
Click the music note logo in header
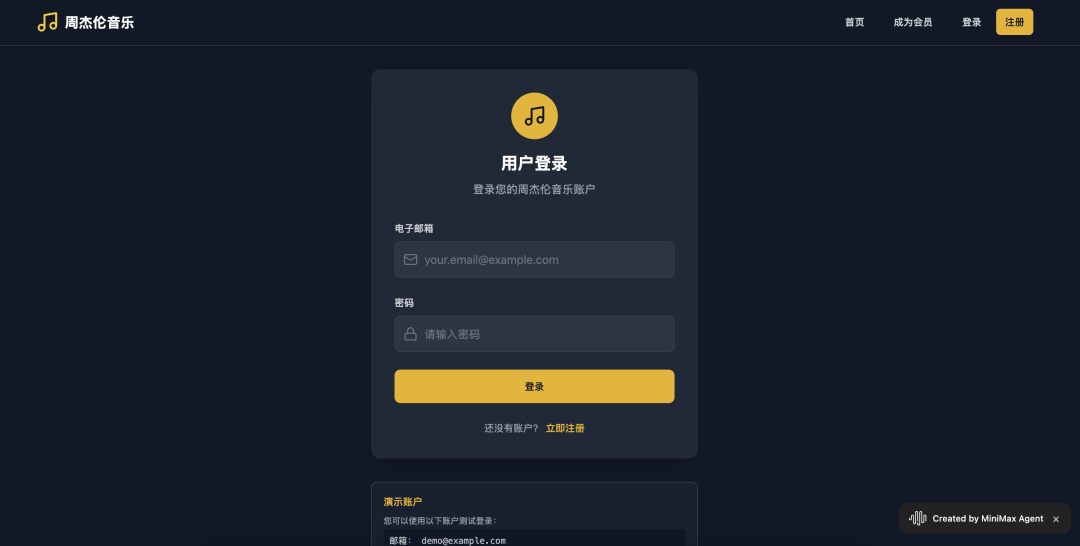(x=47, y=22)
